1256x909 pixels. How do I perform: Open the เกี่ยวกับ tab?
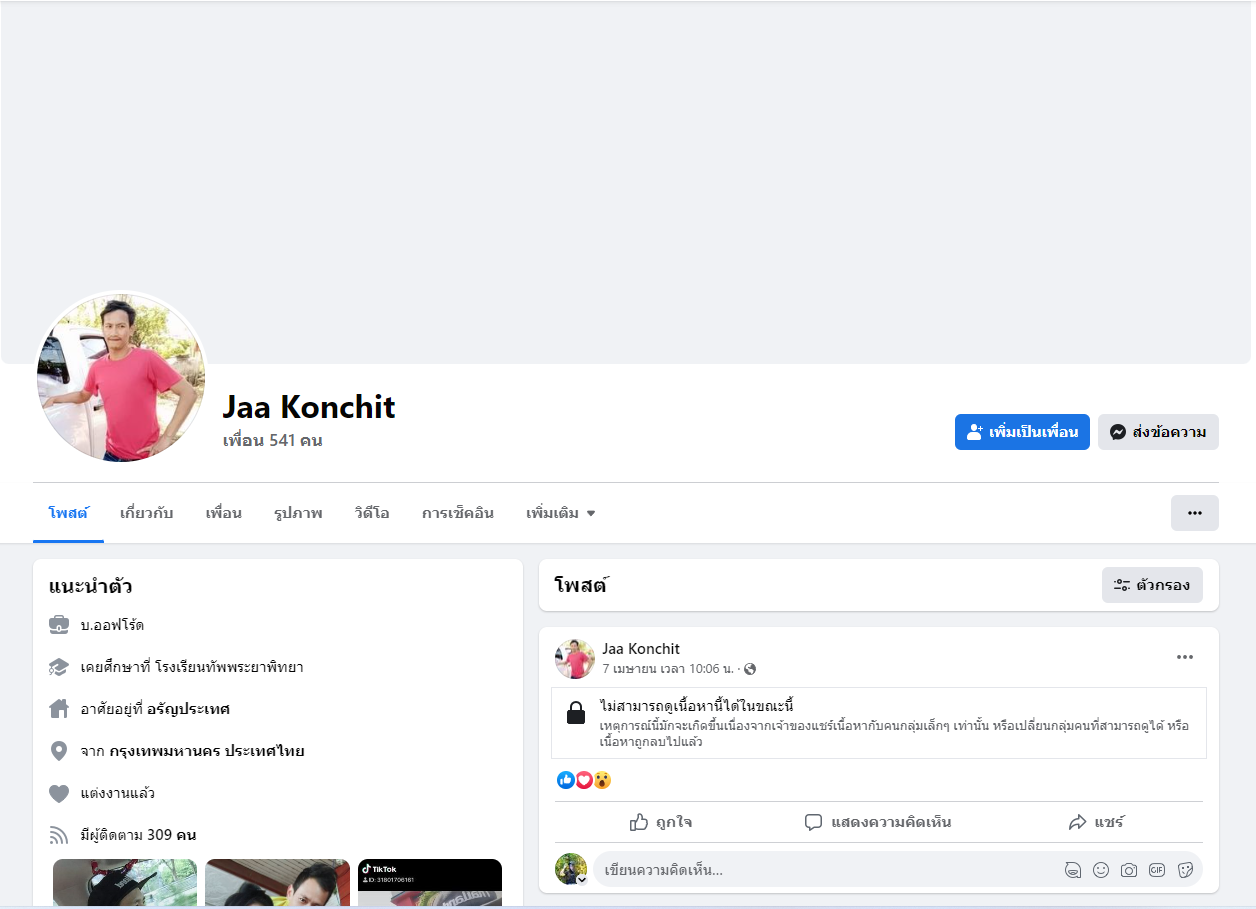(x=146, y=513)
